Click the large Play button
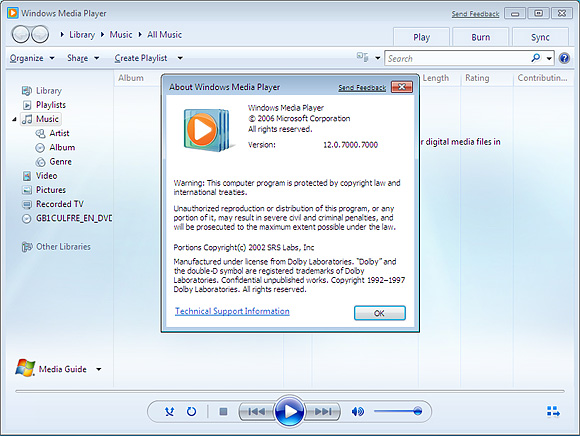580x436 pixels. pyautogui.click(x=289, y=411)
